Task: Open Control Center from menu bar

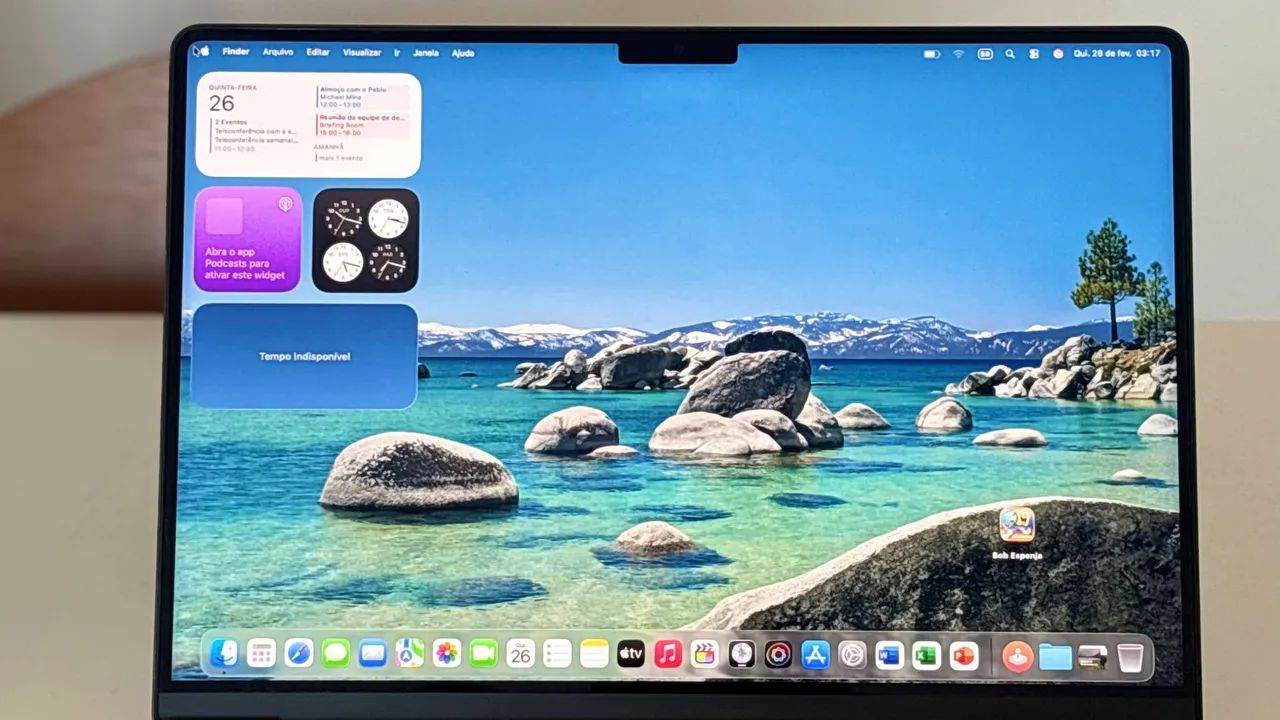Action: pos(1034,54)
